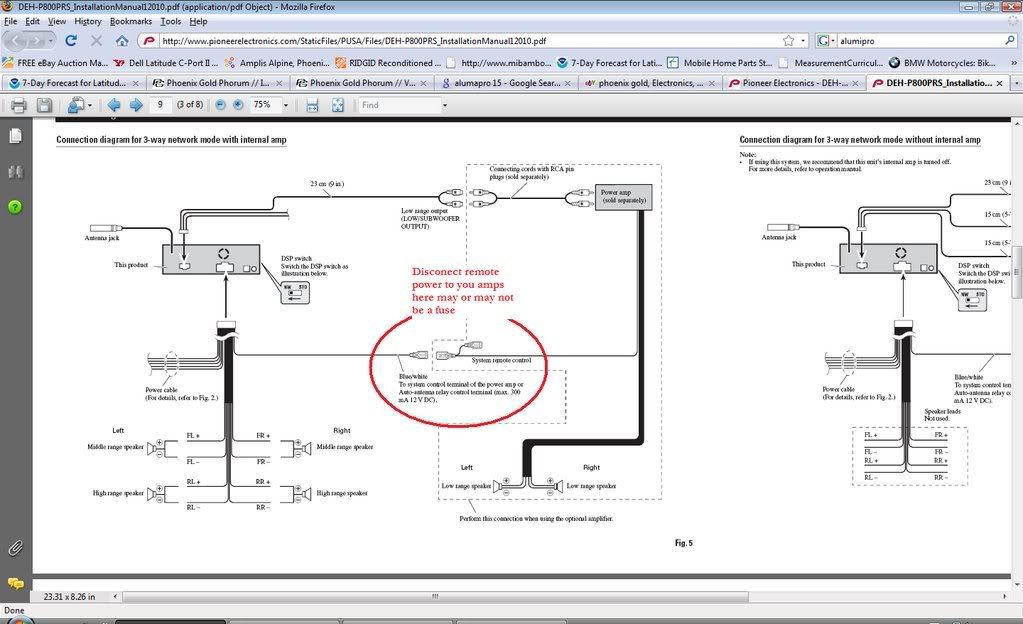Go to next PDF page arrow
This screenshot has width=1023, height=624.
pos(136,105)
